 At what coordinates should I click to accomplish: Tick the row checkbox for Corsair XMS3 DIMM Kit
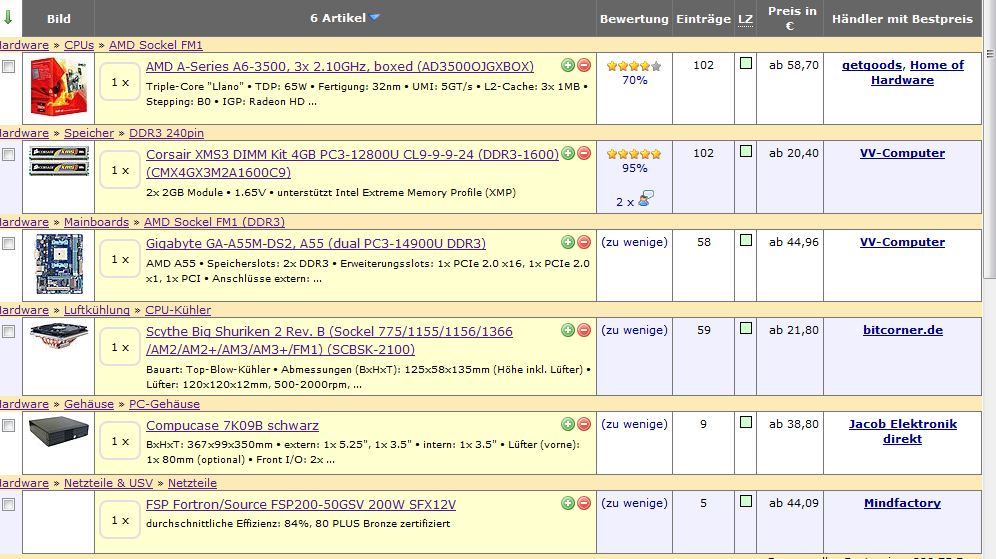click(x=8, y=154)
